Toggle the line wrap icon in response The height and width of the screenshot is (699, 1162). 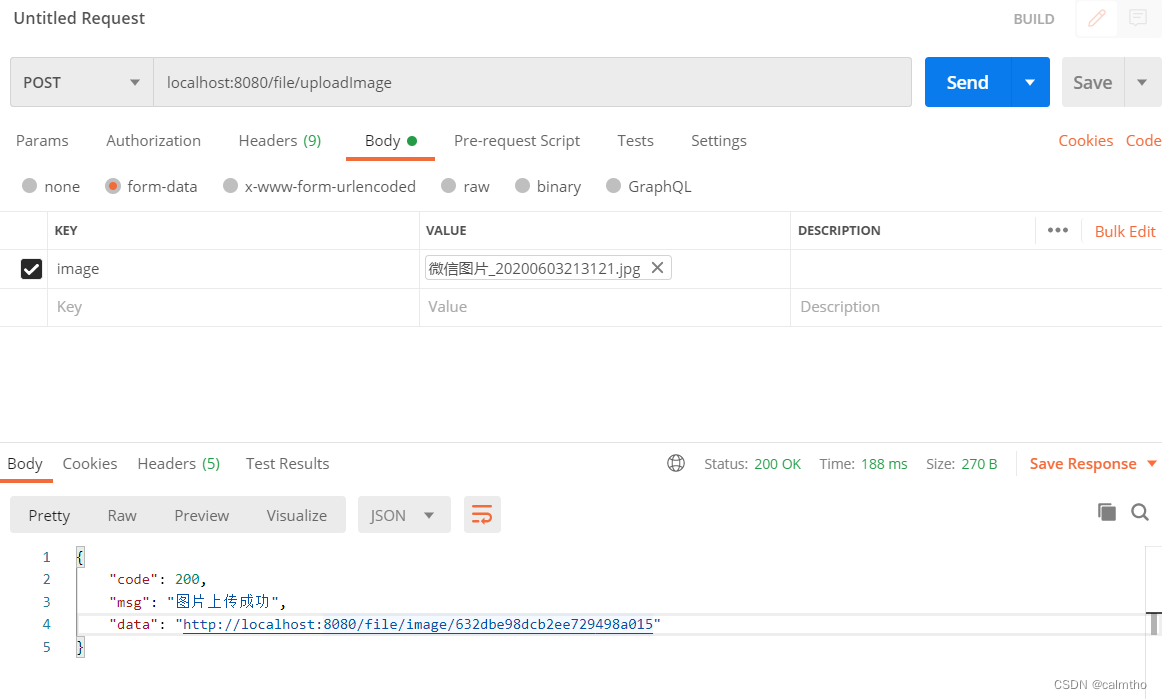[482, 514]
